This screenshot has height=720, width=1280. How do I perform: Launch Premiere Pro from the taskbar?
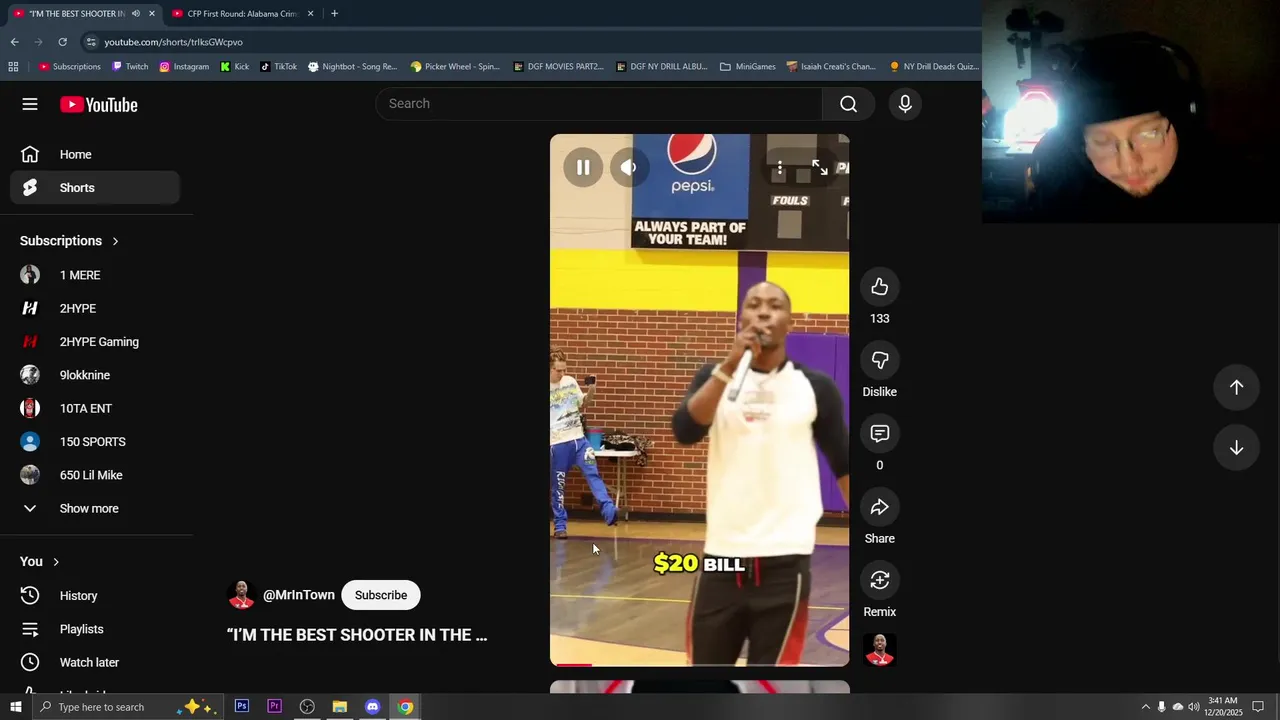274,707
